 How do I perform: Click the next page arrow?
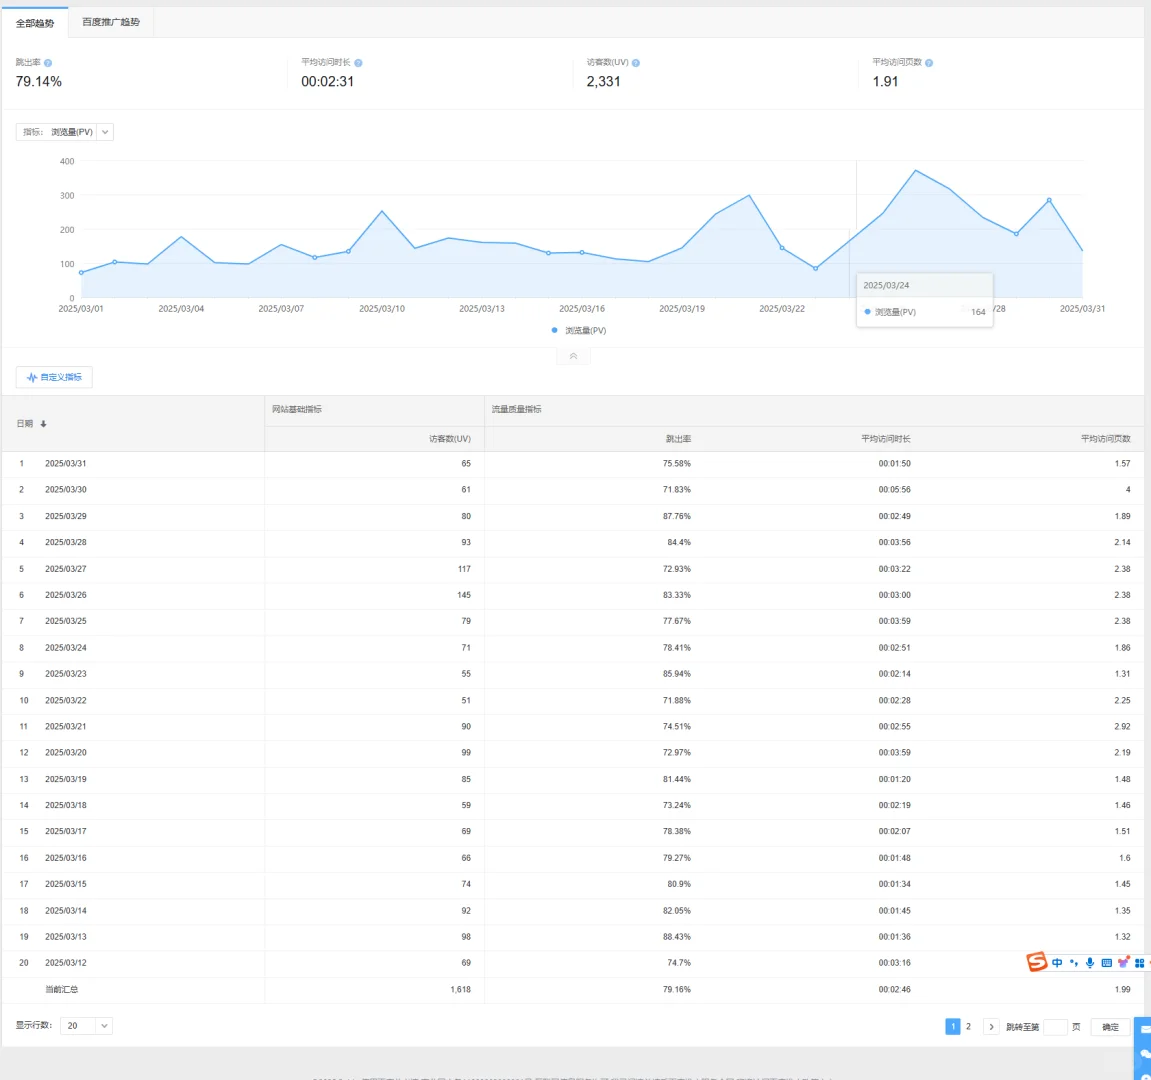coord(991,1026)
